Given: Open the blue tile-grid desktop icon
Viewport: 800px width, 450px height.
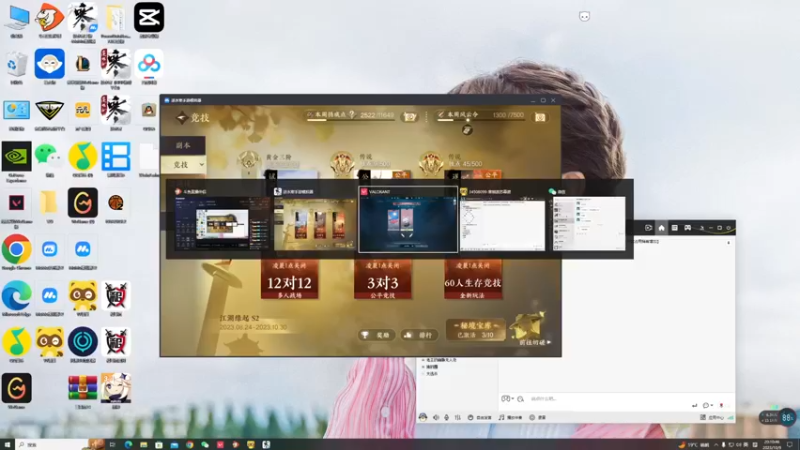Looking at the screenshot, I should [116, 157].
